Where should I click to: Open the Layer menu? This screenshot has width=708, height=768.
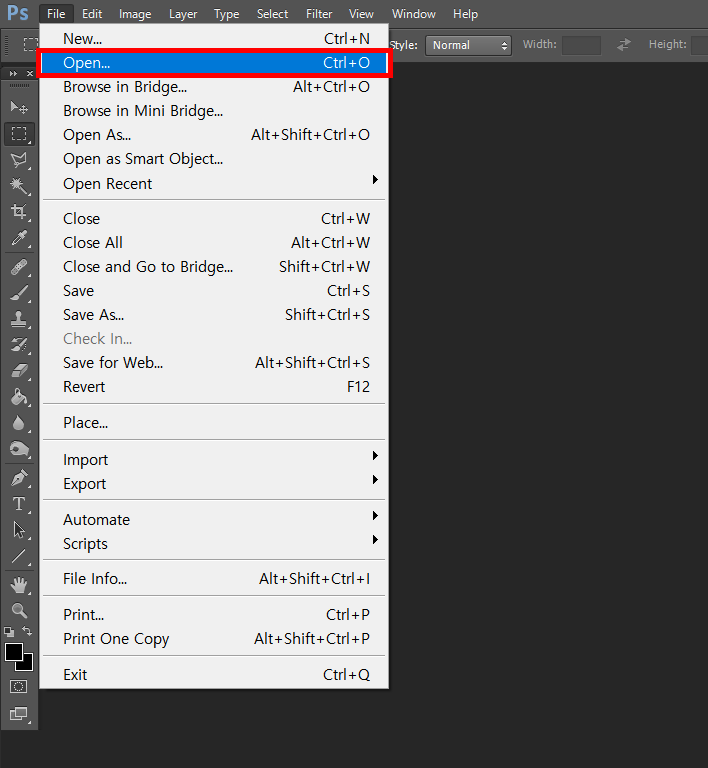point(183,14)
